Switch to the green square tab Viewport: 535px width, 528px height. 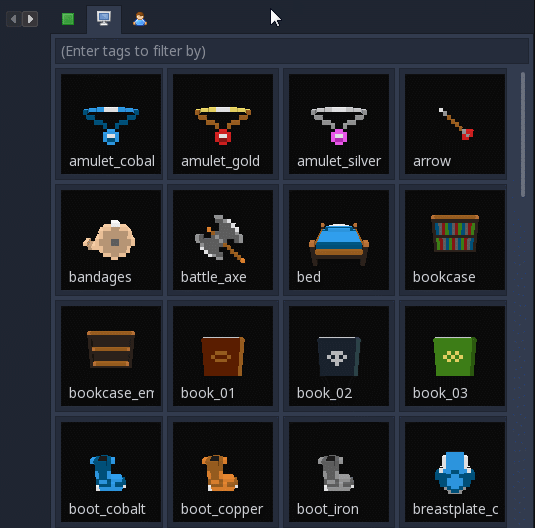68,19
